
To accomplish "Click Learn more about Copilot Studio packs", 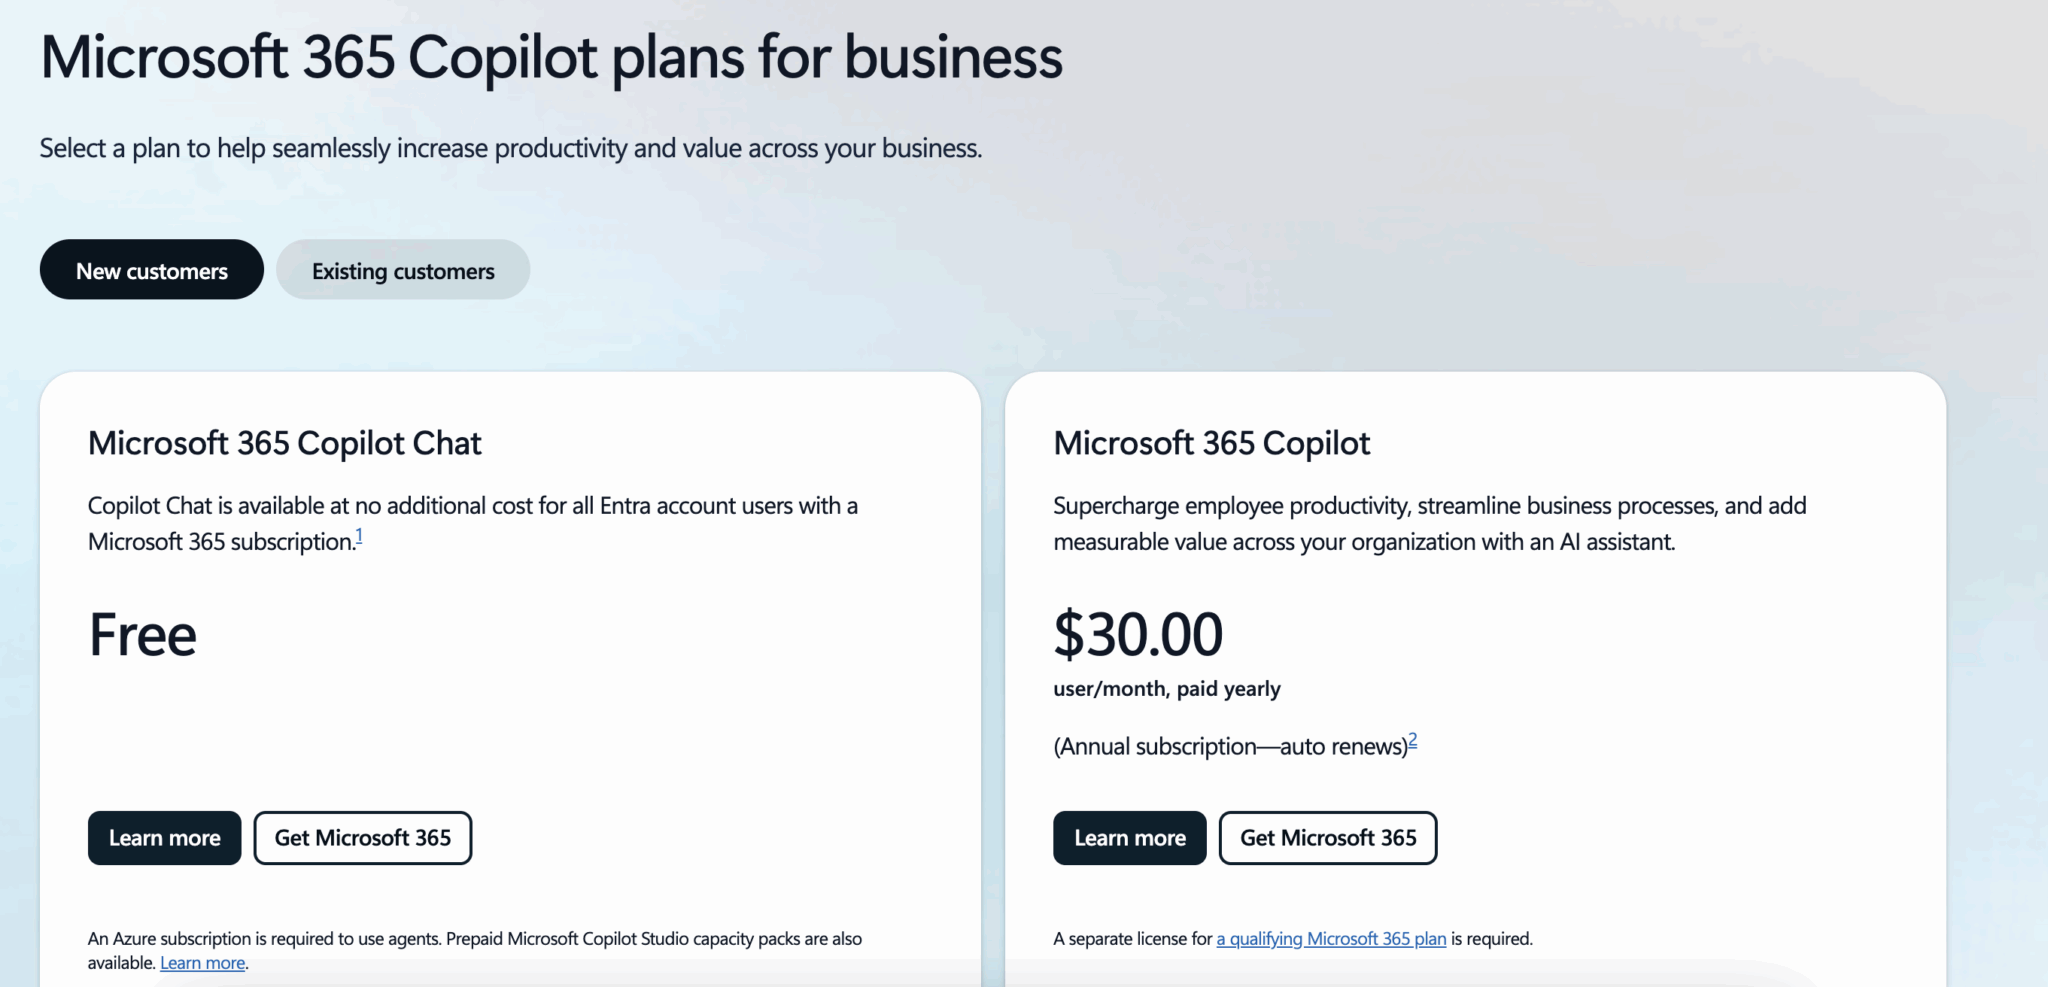I will click(x=202, y=962).
